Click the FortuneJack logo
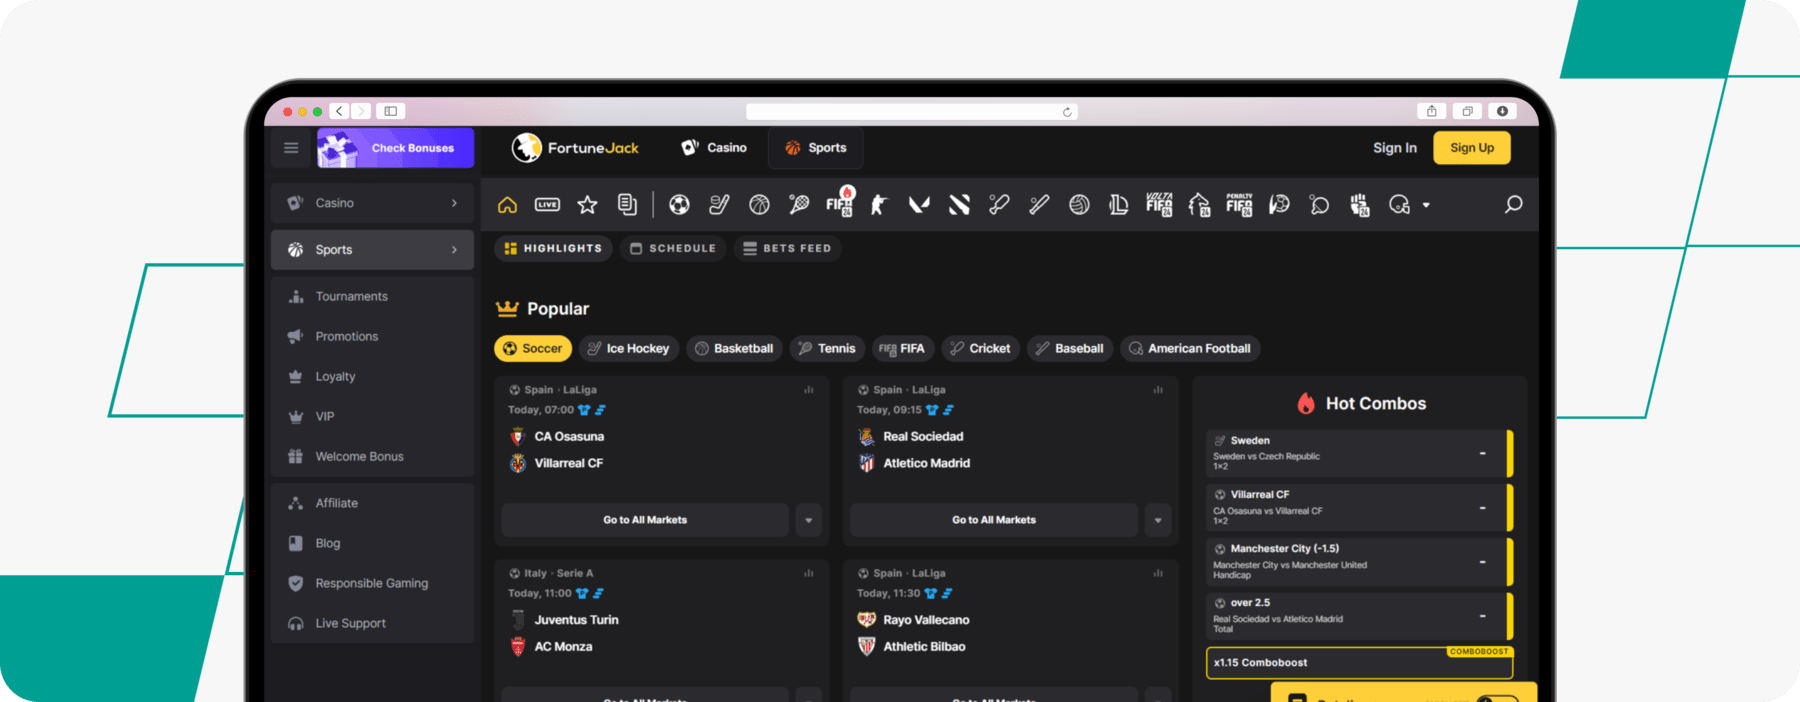1800x702 pixels. 575,148
